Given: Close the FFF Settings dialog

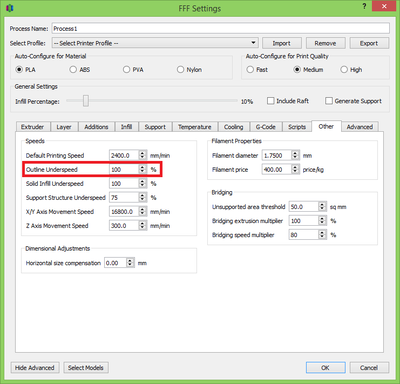Looking at the screenshot, I should (x=384, y=6).
